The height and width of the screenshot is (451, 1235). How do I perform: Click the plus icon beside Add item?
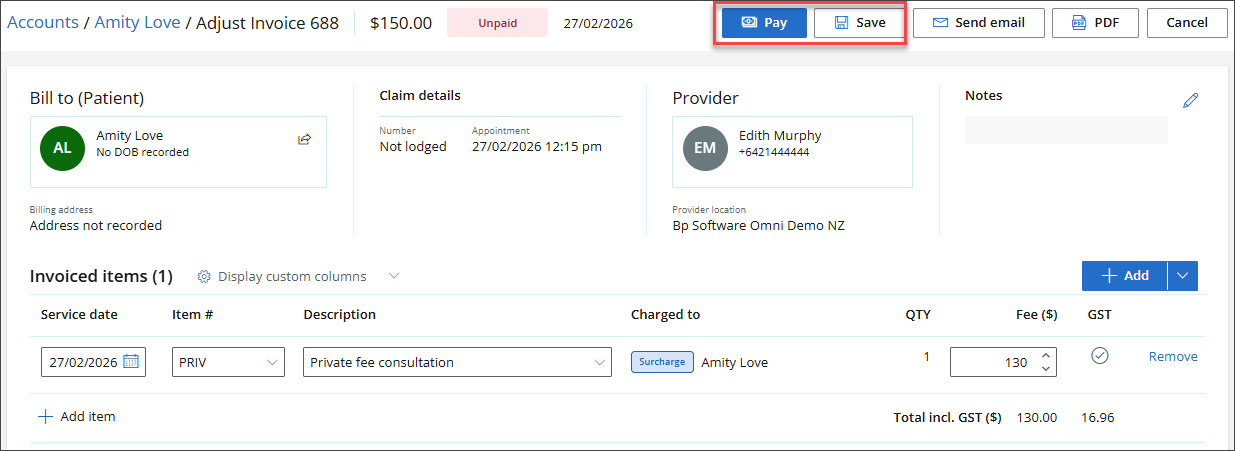tap(45, 417)
